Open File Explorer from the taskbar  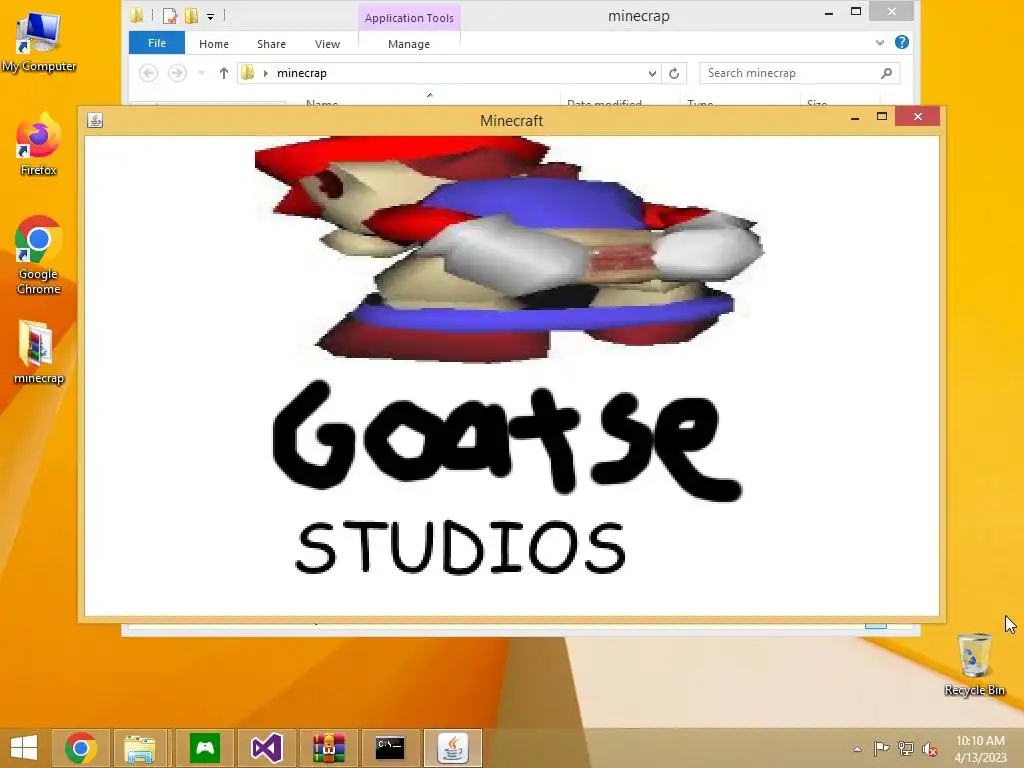coord(140,748)
